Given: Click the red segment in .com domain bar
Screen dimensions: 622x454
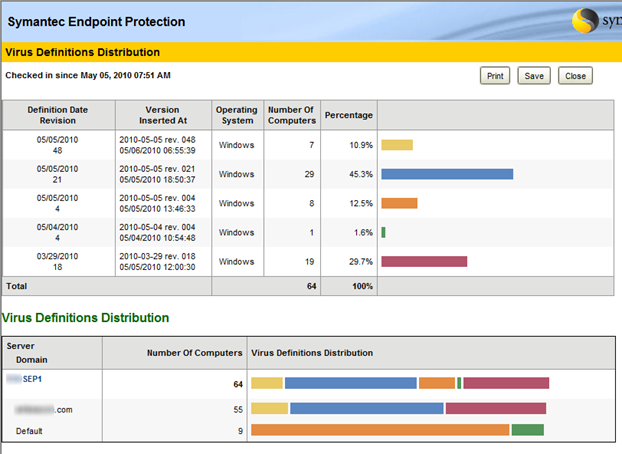Looking at the screenshot, I should pos(496,408).
